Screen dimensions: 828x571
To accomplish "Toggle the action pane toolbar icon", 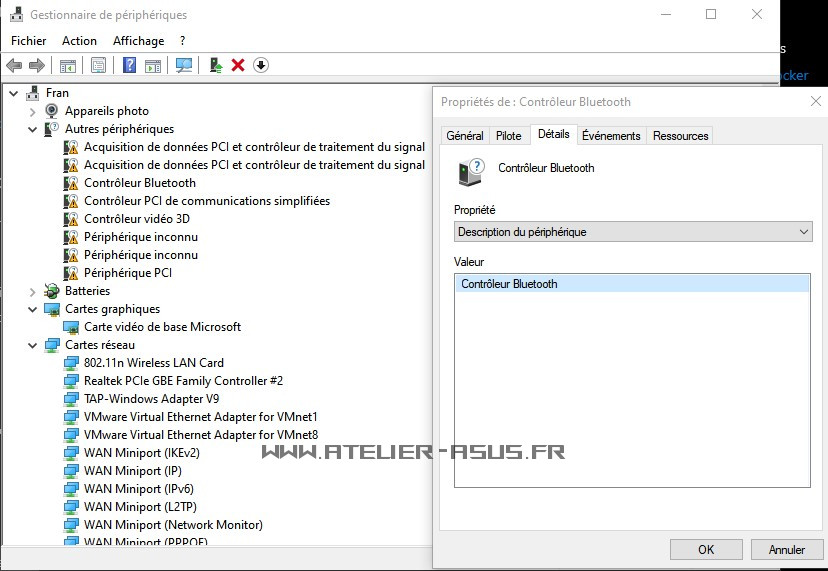I will [x=153, y=65].
